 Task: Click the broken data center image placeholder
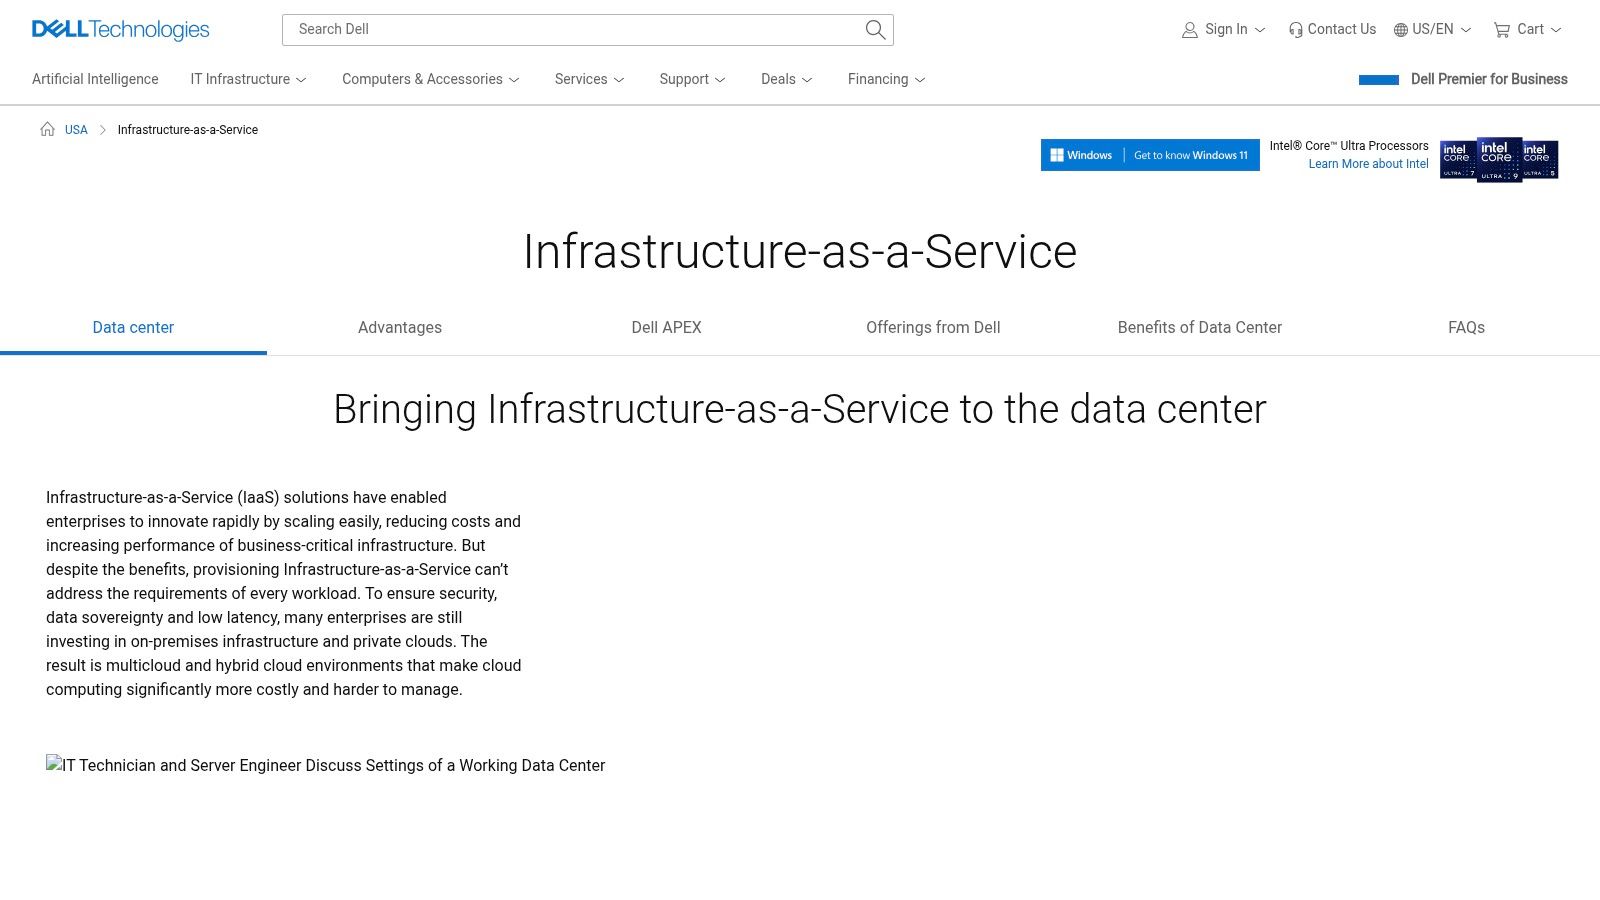point(325,765)
